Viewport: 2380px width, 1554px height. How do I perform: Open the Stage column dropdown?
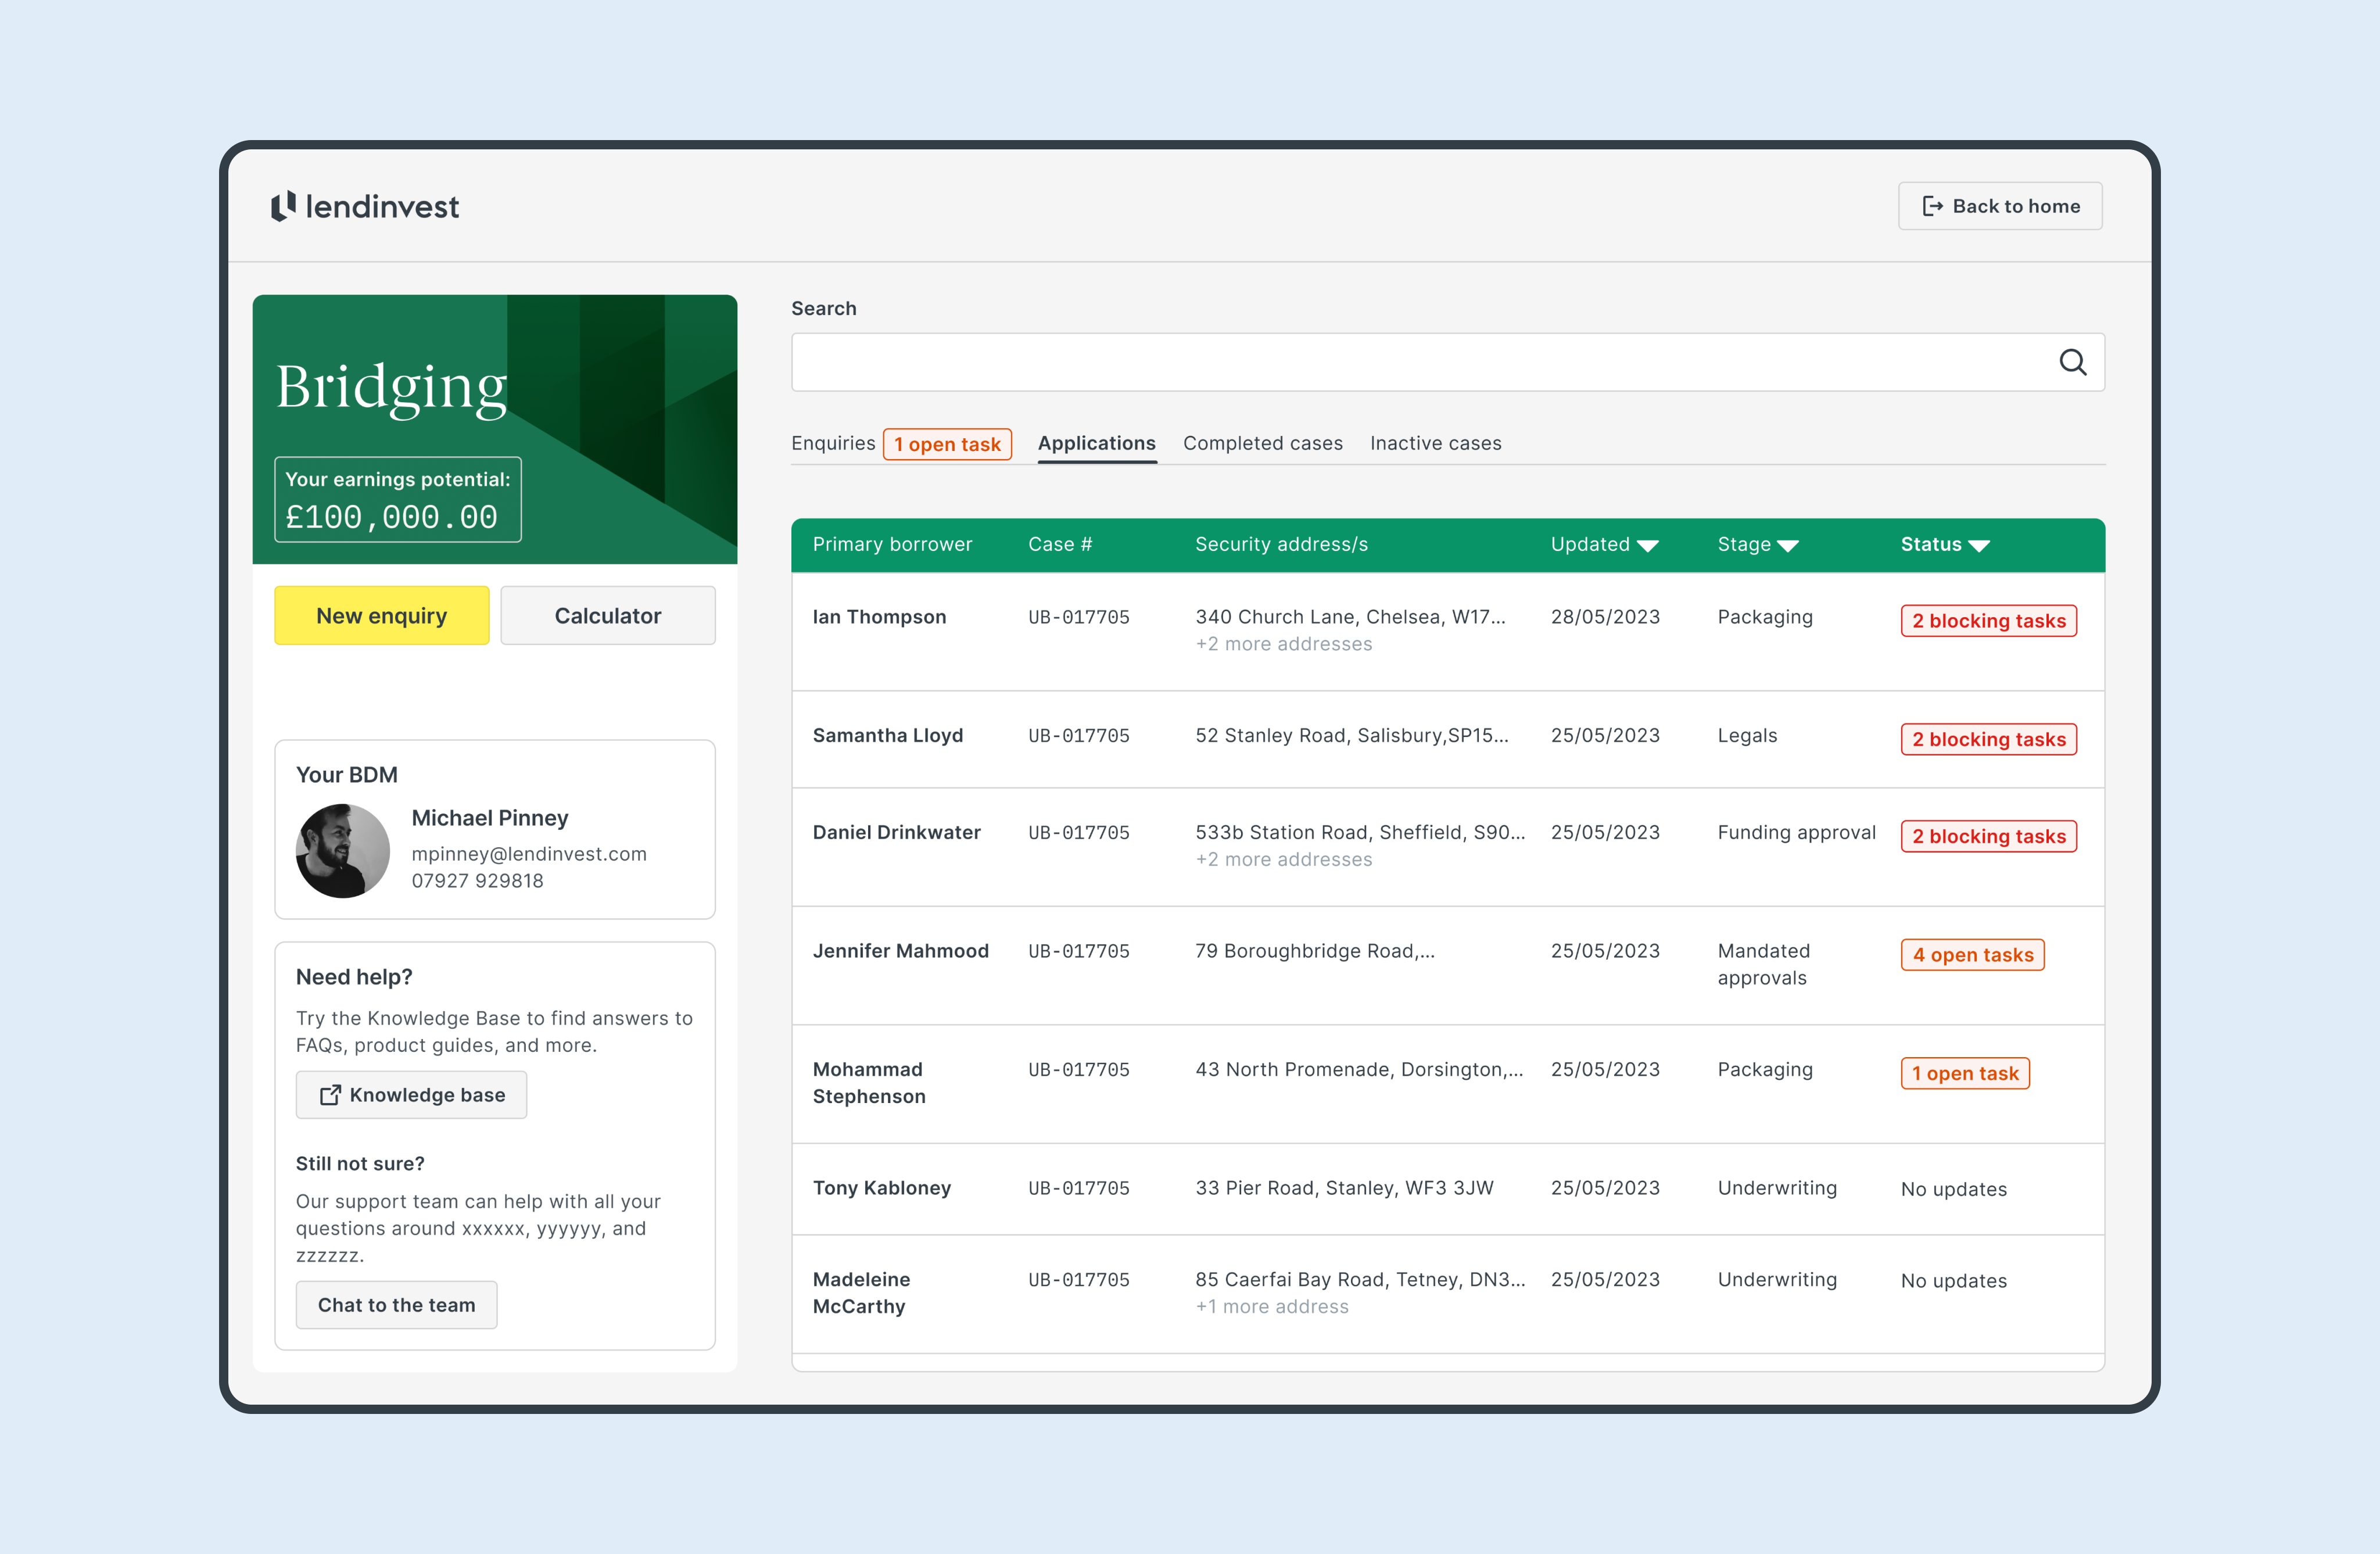click(1789, 544)
